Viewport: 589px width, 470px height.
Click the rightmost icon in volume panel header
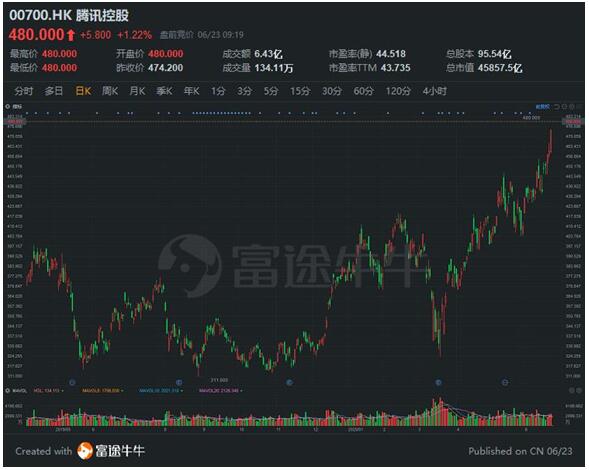coord(579,391)
